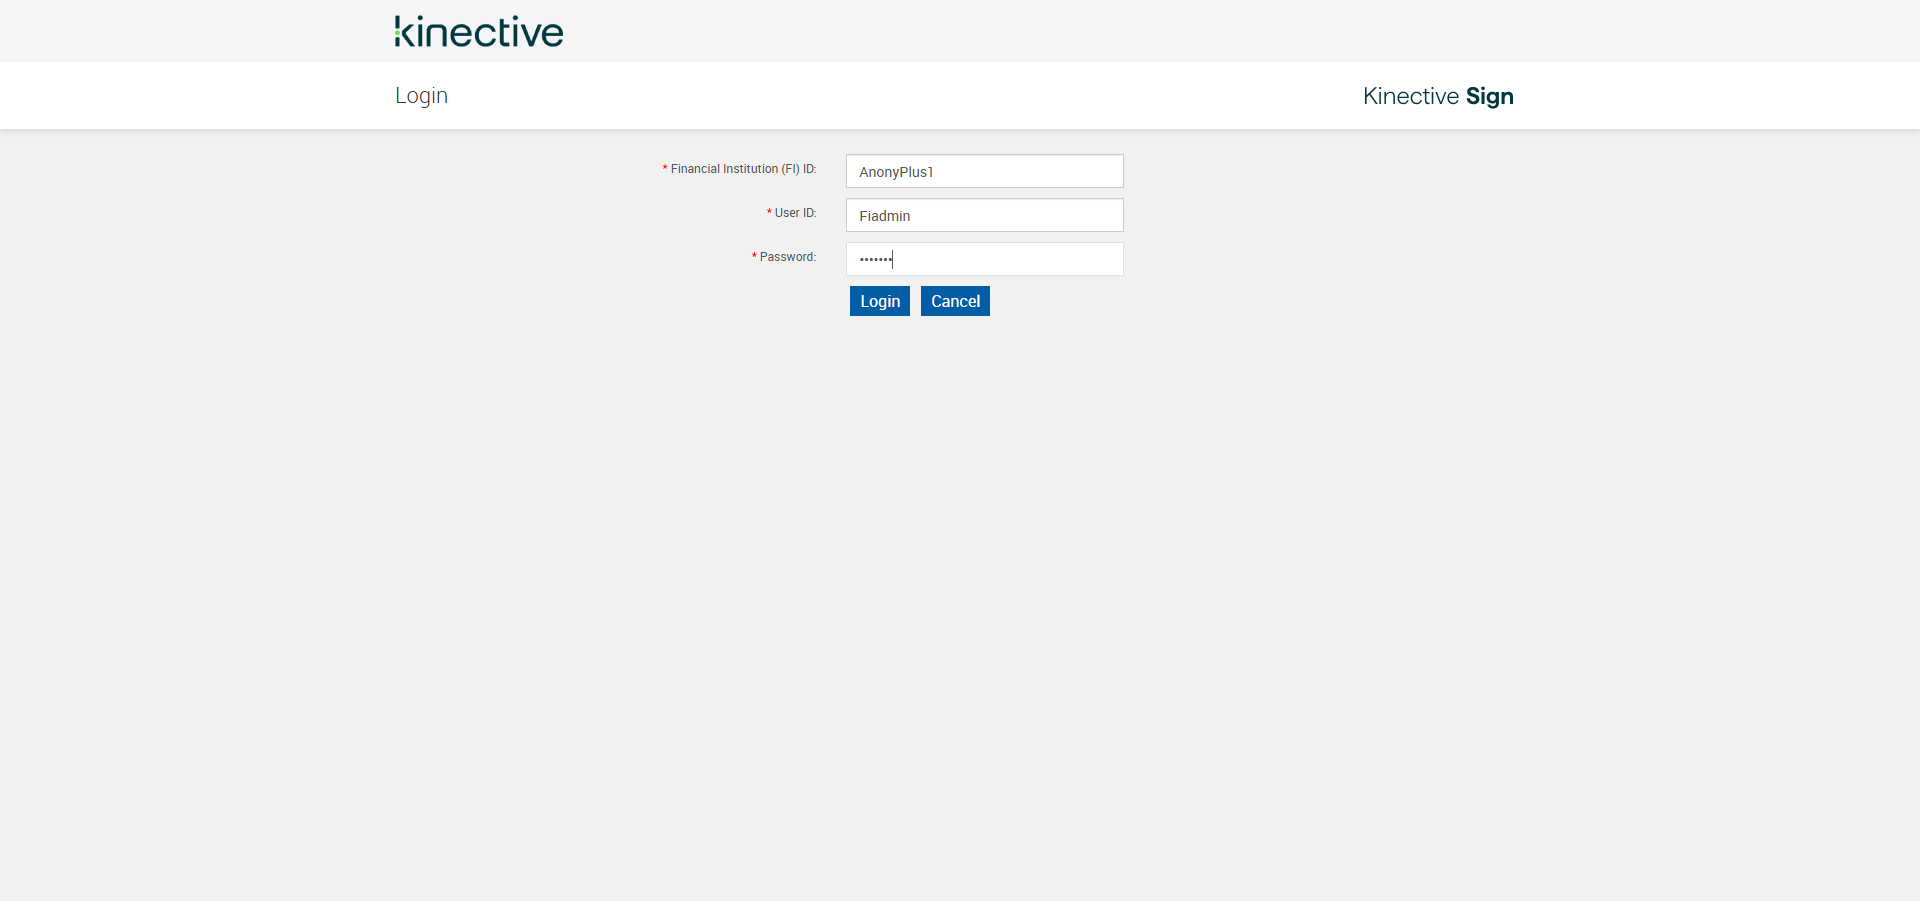Click the Cancel button
This screenshot has height=901, width=1920.
pyautogui.click(x=955, y=301)
